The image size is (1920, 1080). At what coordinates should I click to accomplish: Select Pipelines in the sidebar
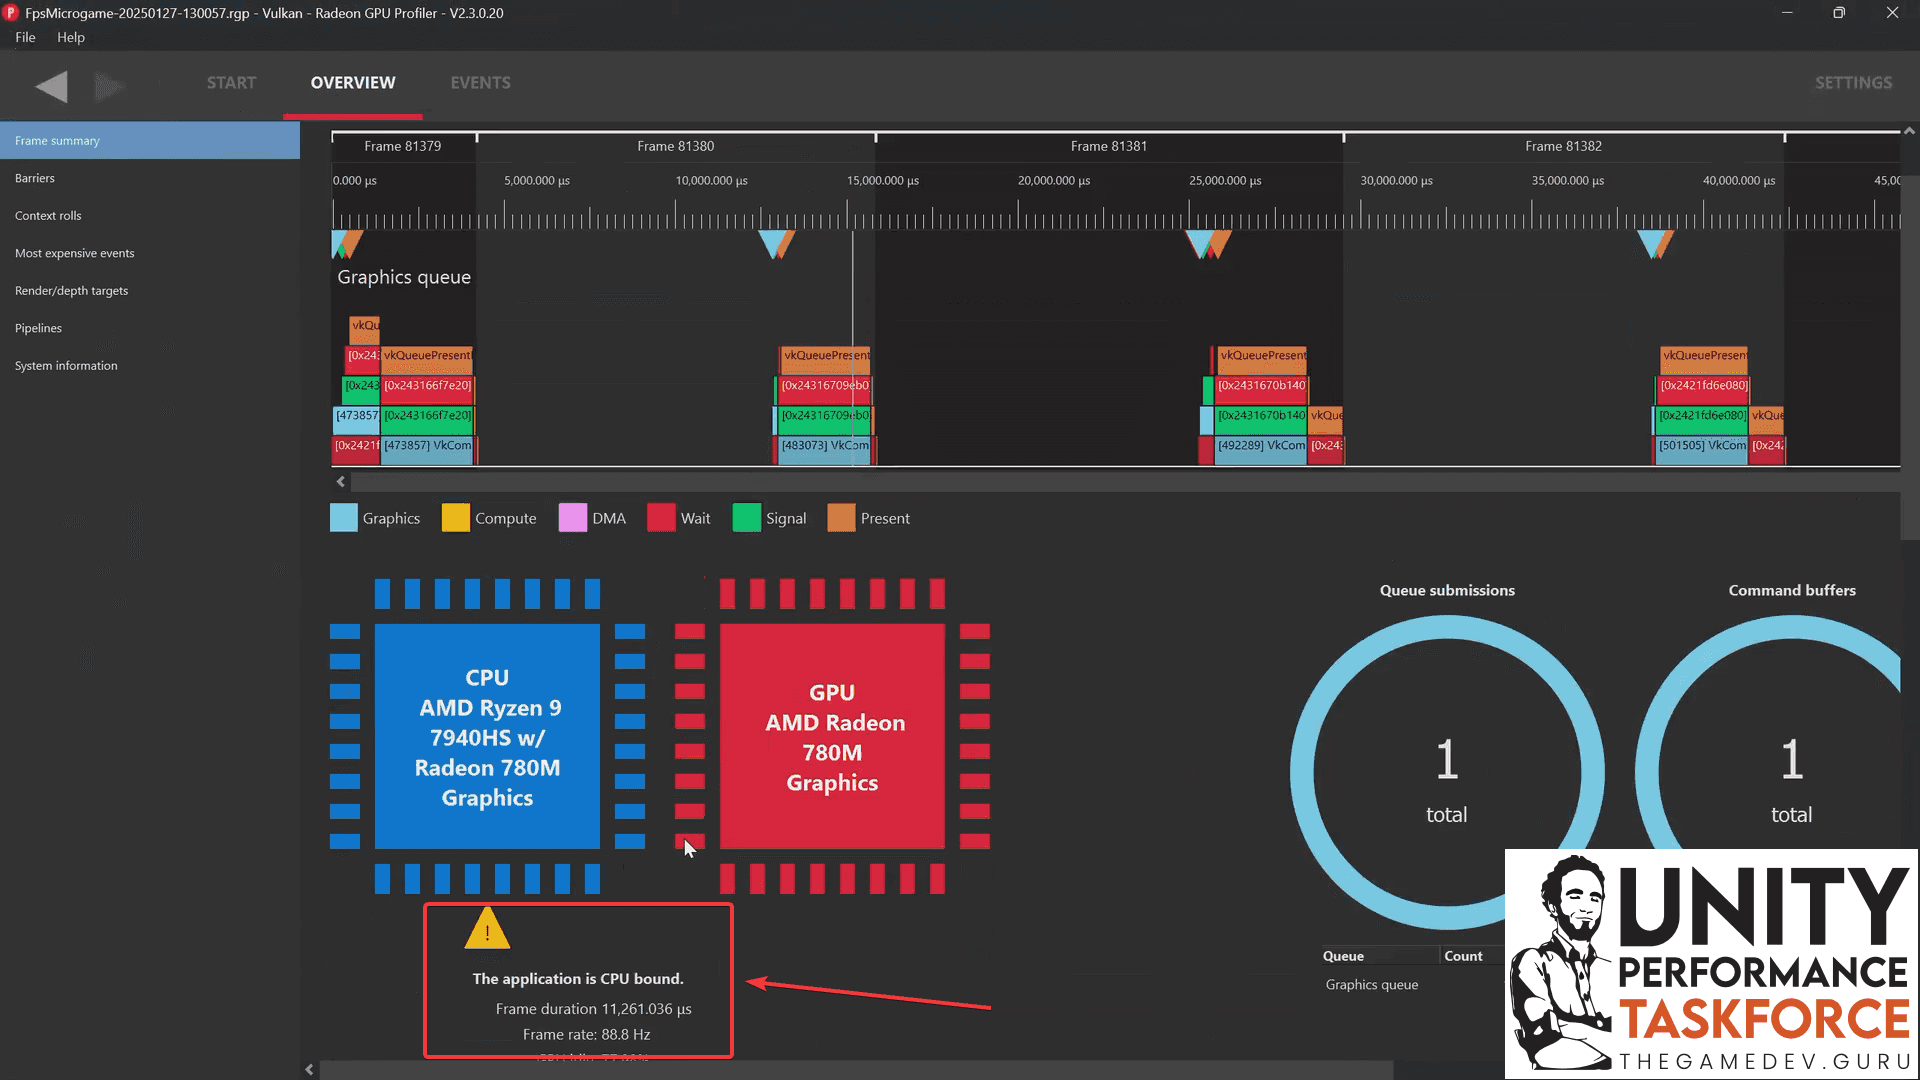[x=38, y=327]
